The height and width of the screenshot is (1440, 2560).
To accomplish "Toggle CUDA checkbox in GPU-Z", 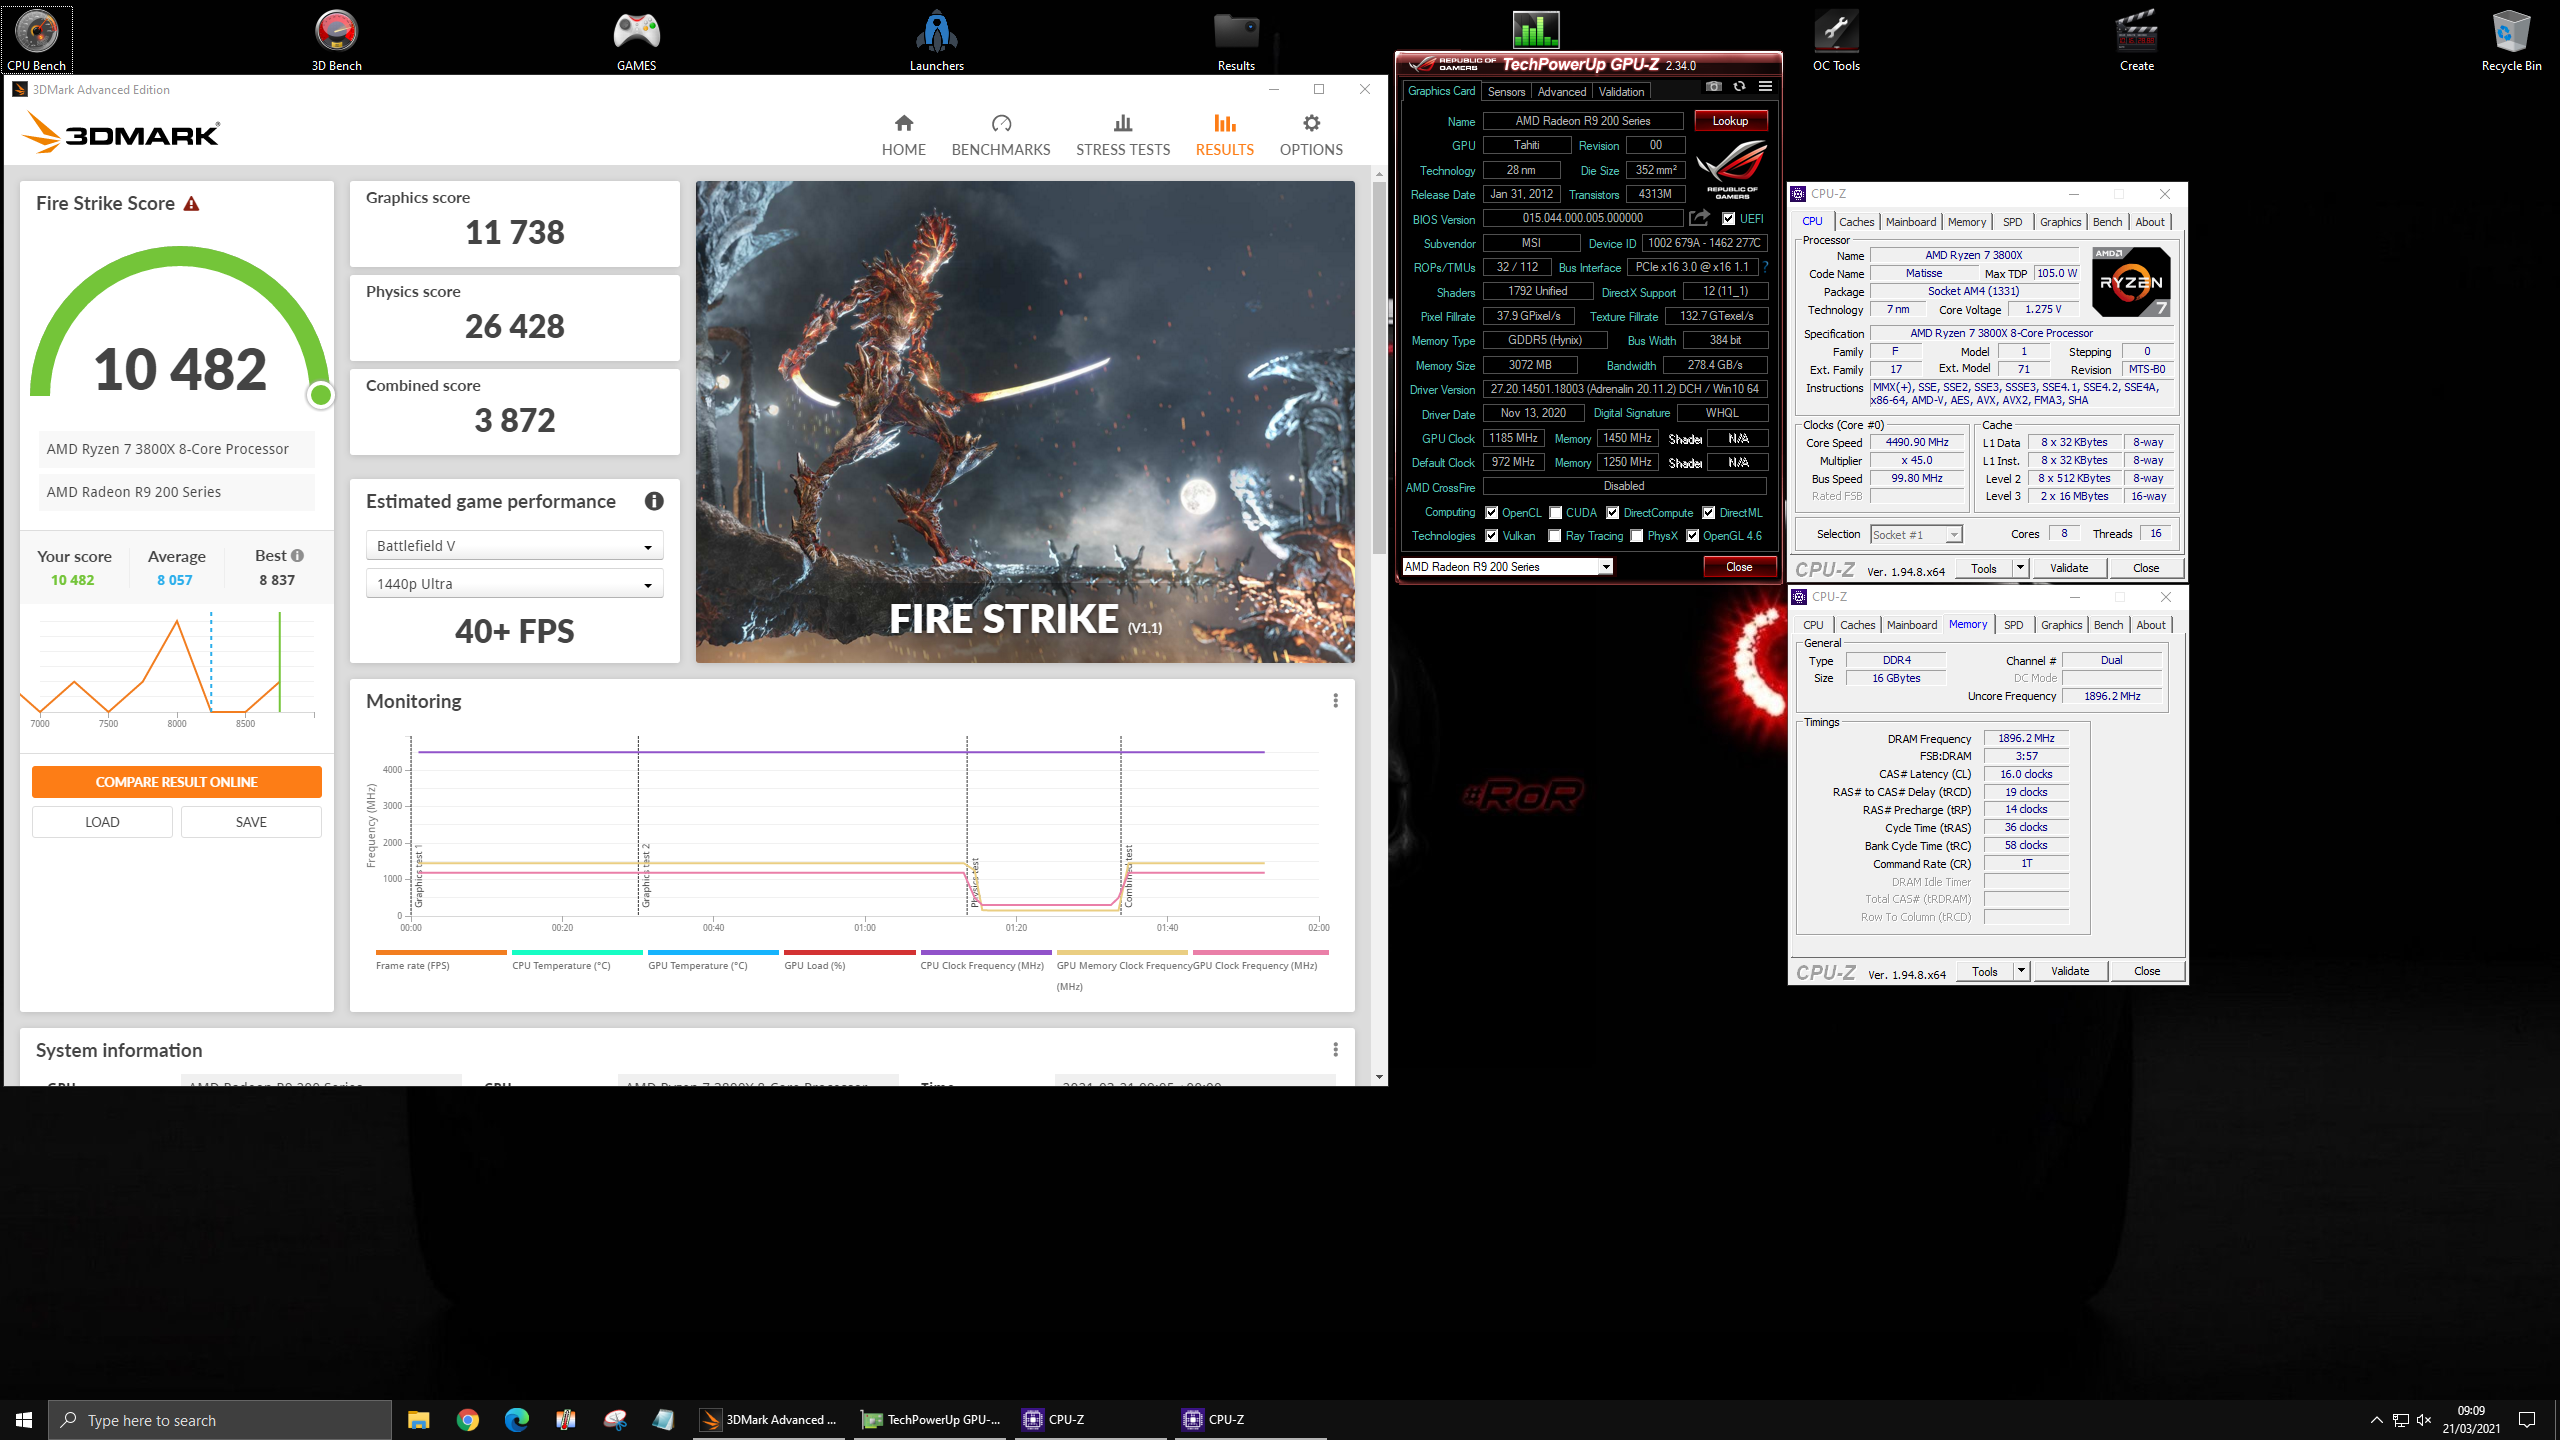I will (1555, 513).
